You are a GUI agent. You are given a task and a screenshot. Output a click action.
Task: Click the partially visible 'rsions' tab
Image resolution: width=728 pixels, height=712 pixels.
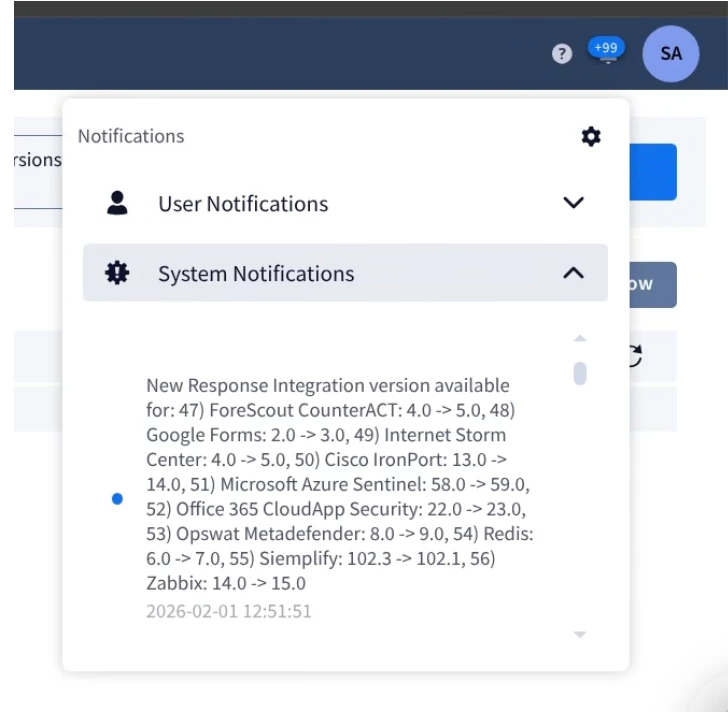(38, 160)
